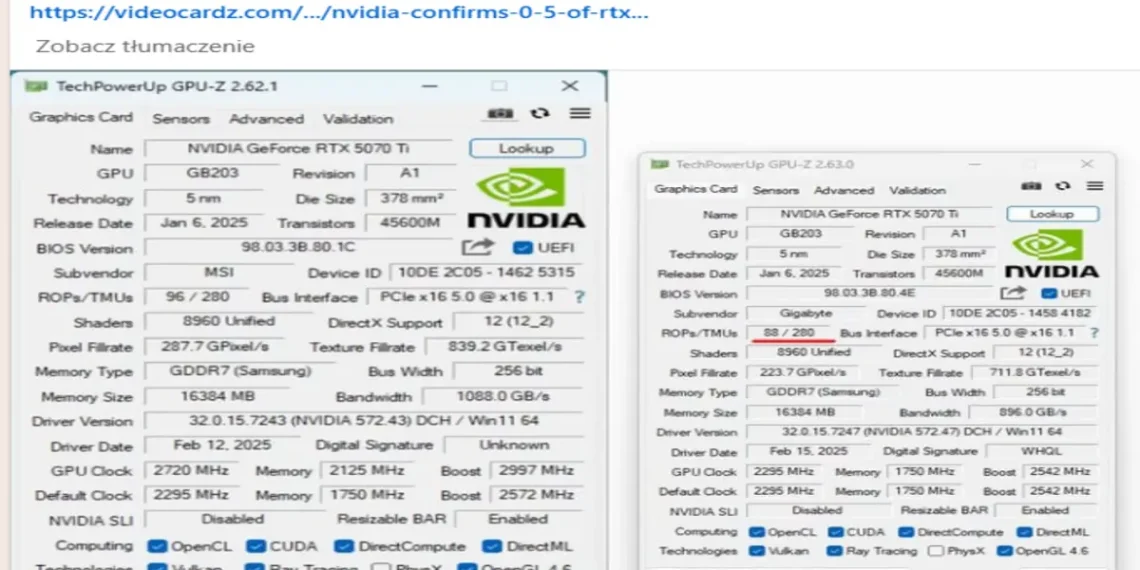This screenshot has height=570, width=1140.
Task: Click Driver Date Feb 12, 2025
Action: point(222,444)
